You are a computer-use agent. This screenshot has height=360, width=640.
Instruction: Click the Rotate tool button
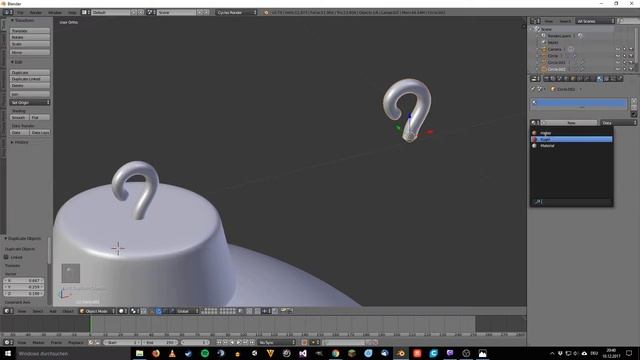pyautogui.click(x=30, y=37)
